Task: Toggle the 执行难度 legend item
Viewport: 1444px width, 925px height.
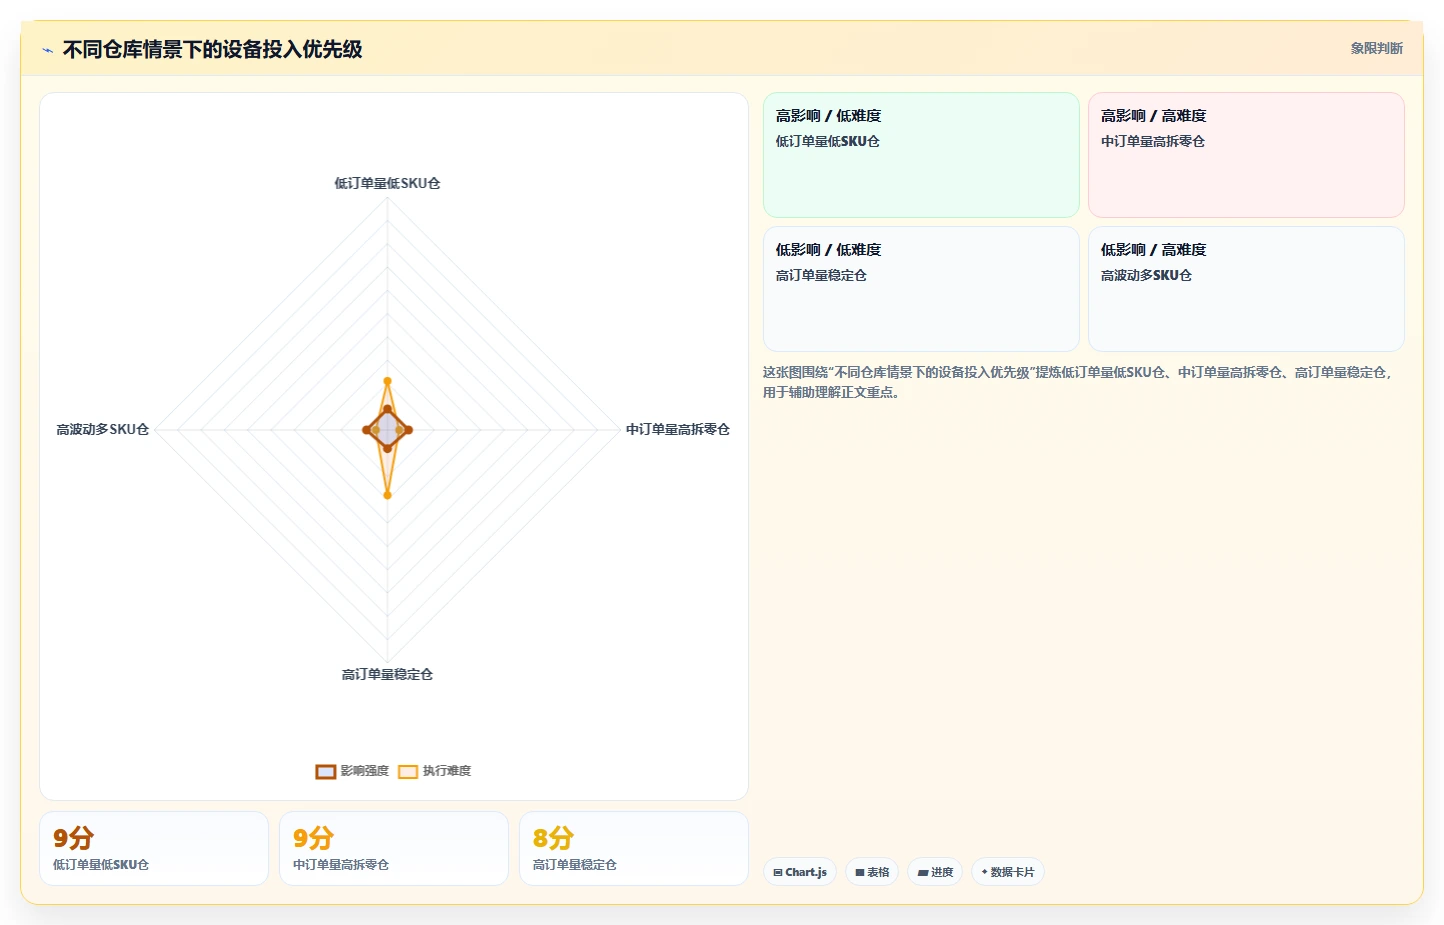Action: click(434, 771)
